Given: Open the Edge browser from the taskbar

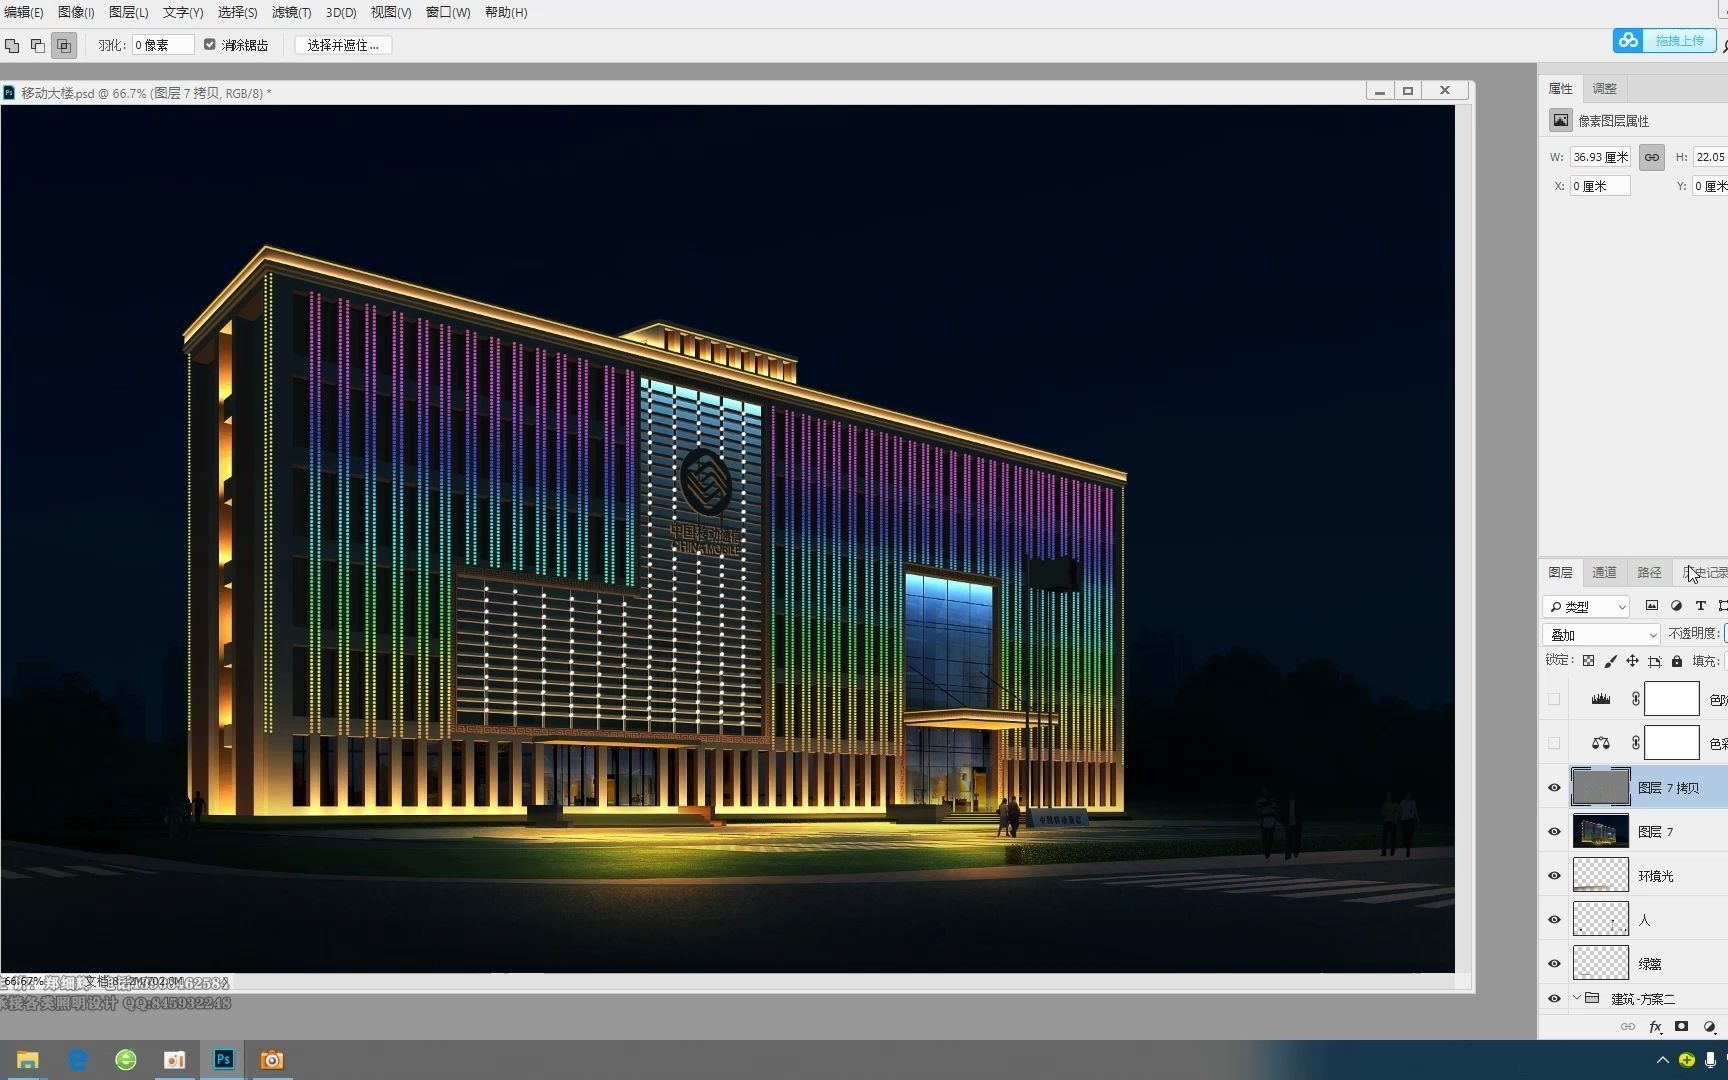Looking at the screenshot, I should [x=77, y=1060].
